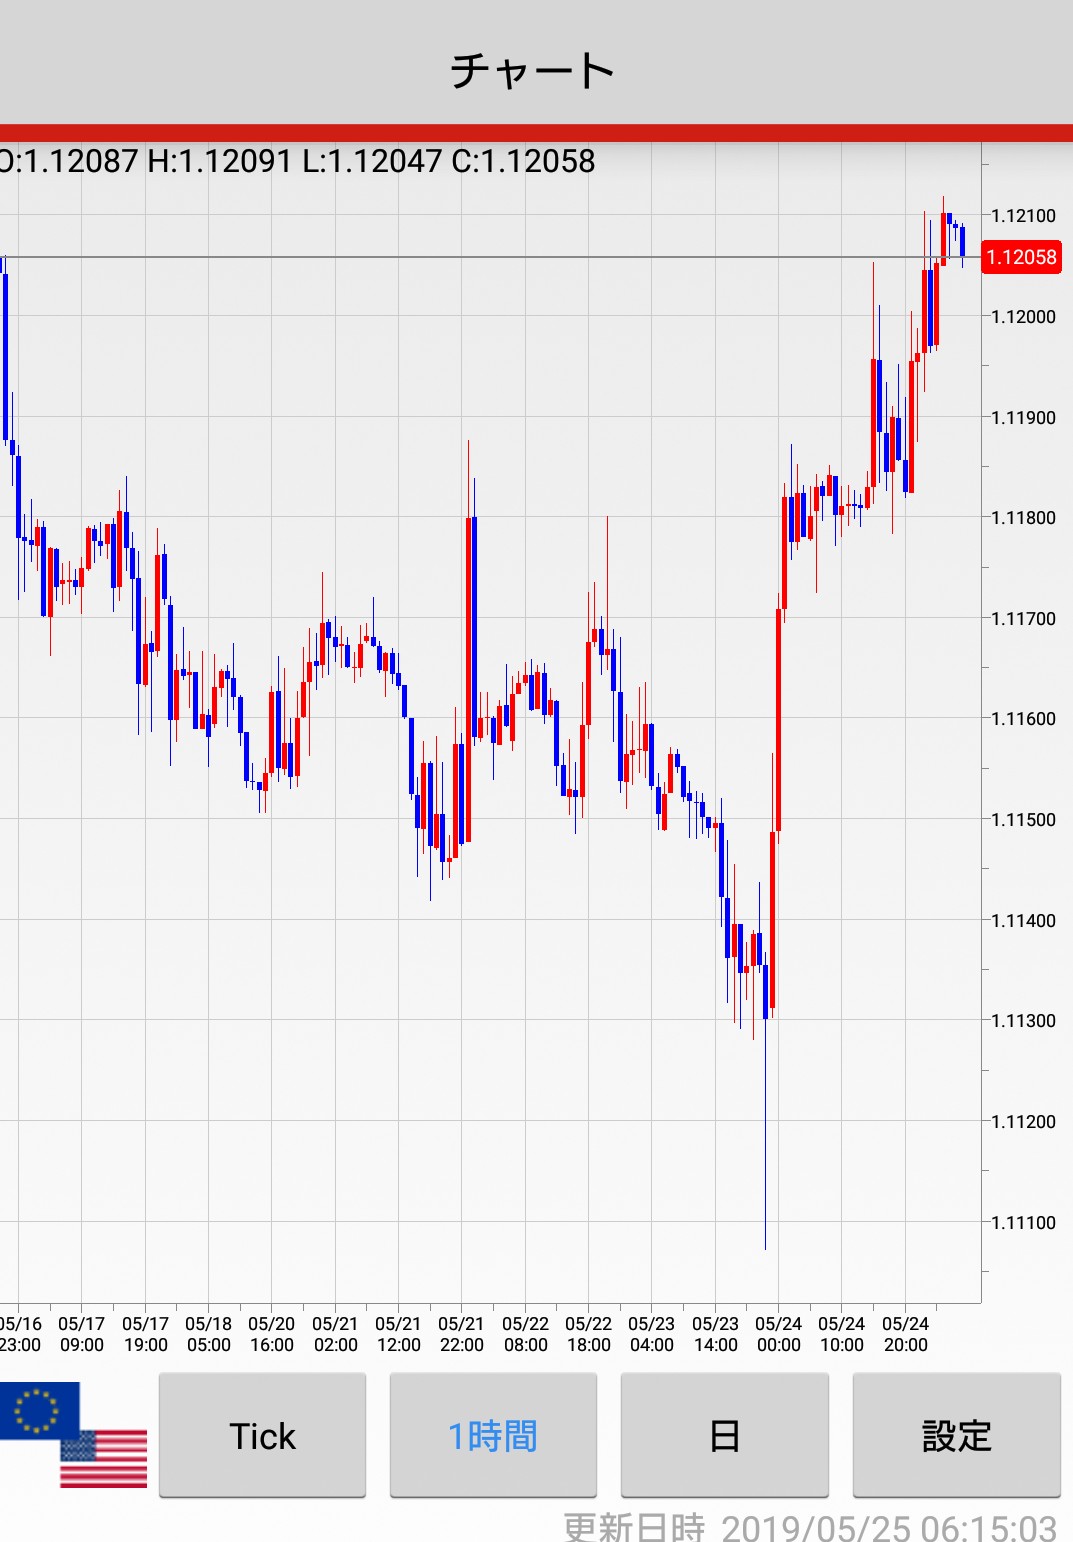
Task: Switch to the 日 daily timeframe
Action: (x=724, y=1435)
